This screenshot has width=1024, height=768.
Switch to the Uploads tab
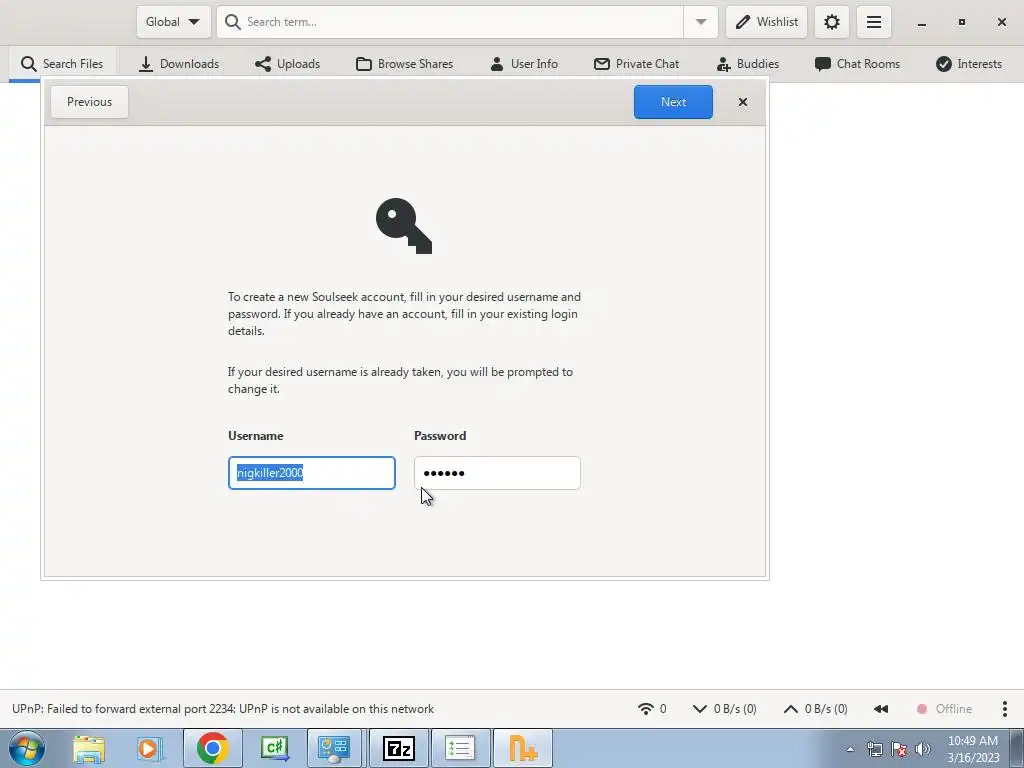pyautogui.click(x=287, y=64)
